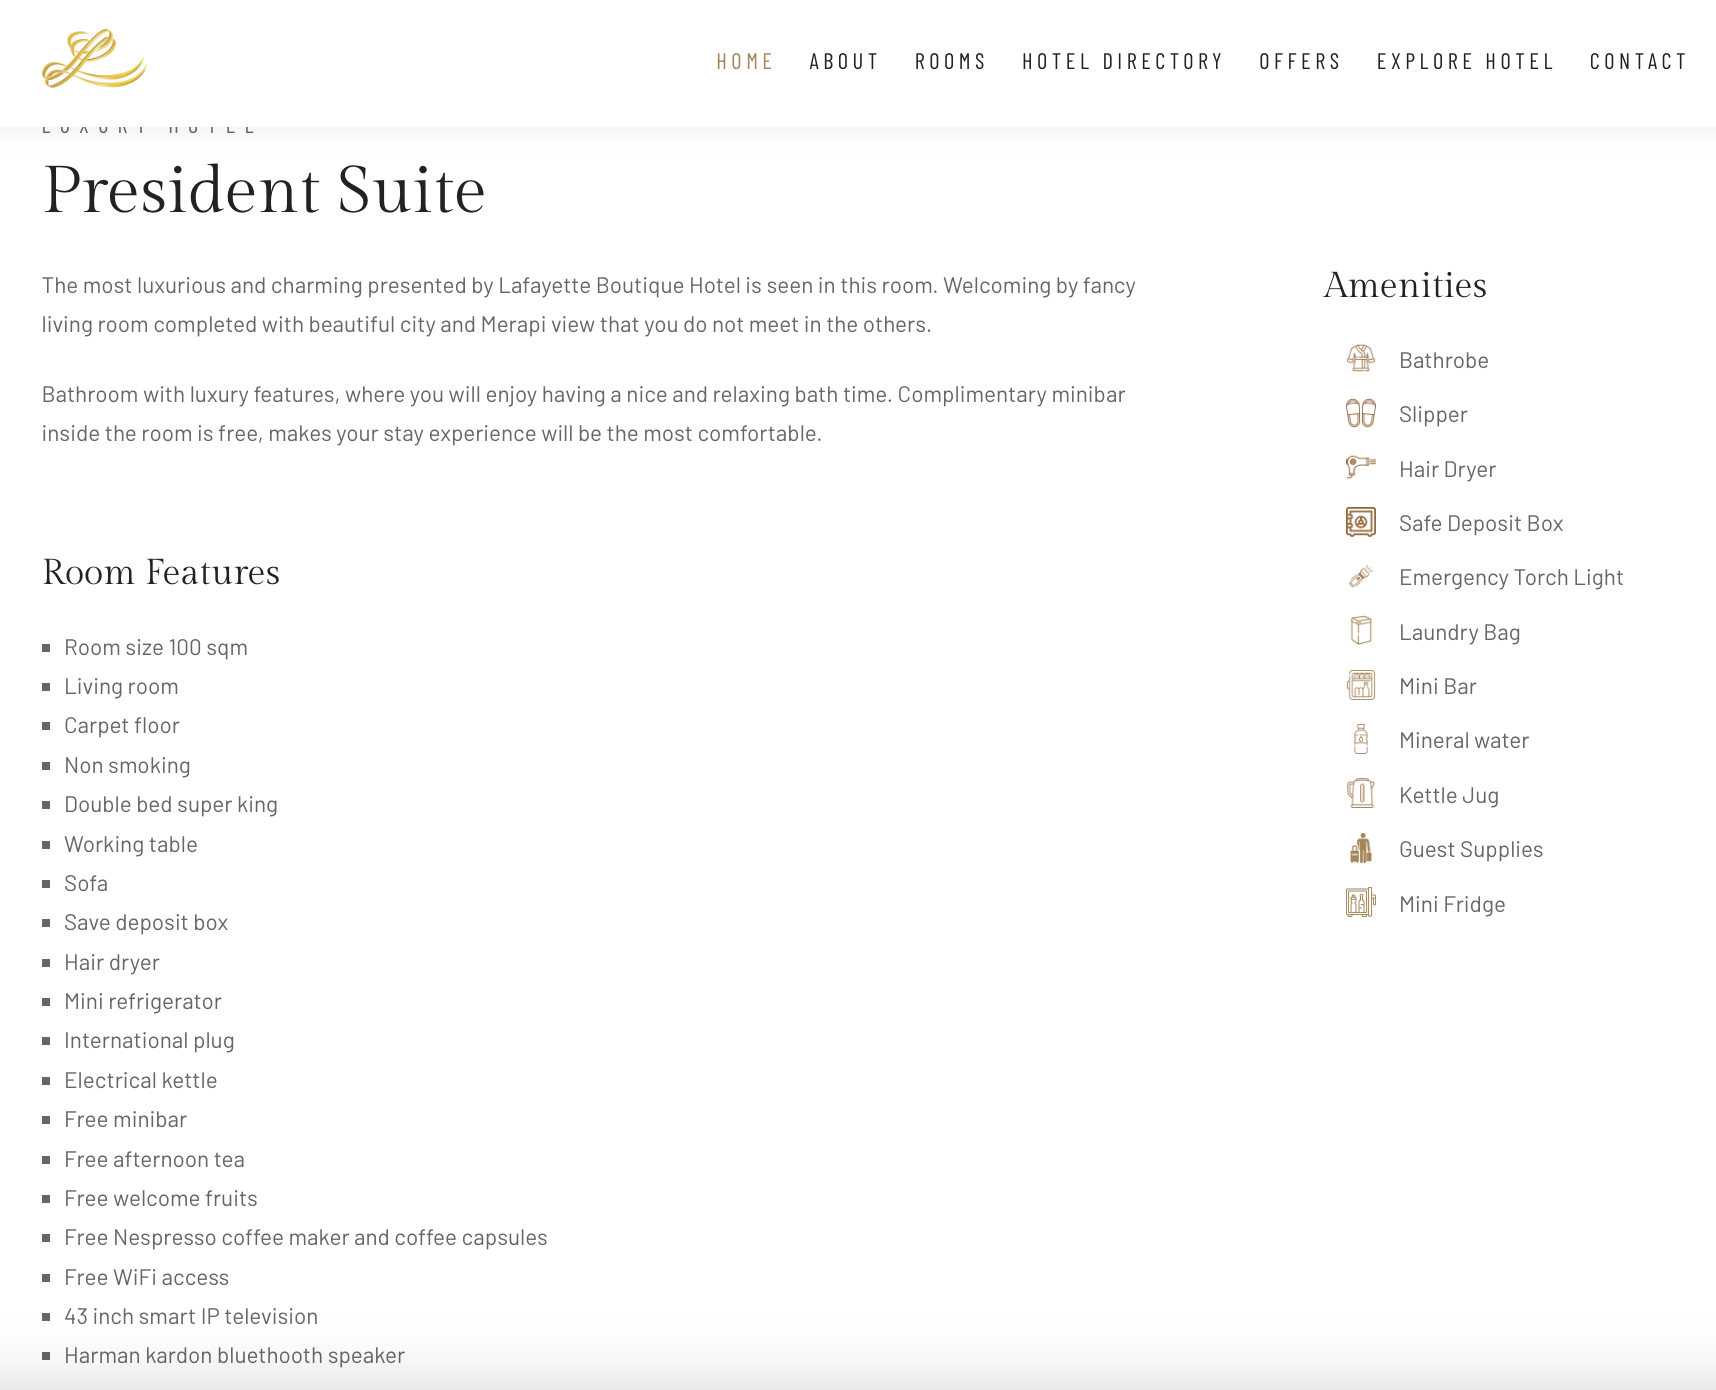Click the President Suite heading
This screenshot has height=1390, width=1716.
[x=264, y=190]
